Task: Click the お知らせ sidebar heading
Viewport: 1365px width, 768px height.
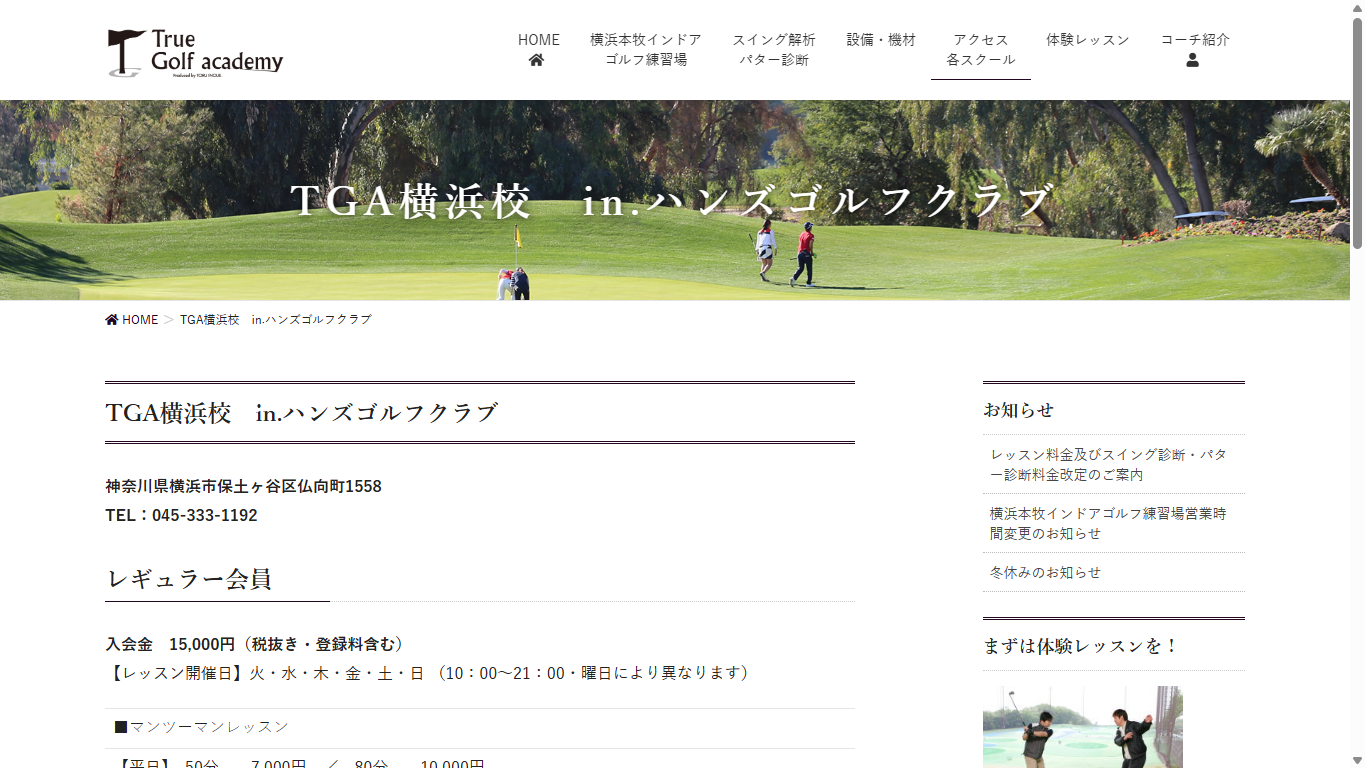Action: pyautogui.click(x=1018, y=410)
